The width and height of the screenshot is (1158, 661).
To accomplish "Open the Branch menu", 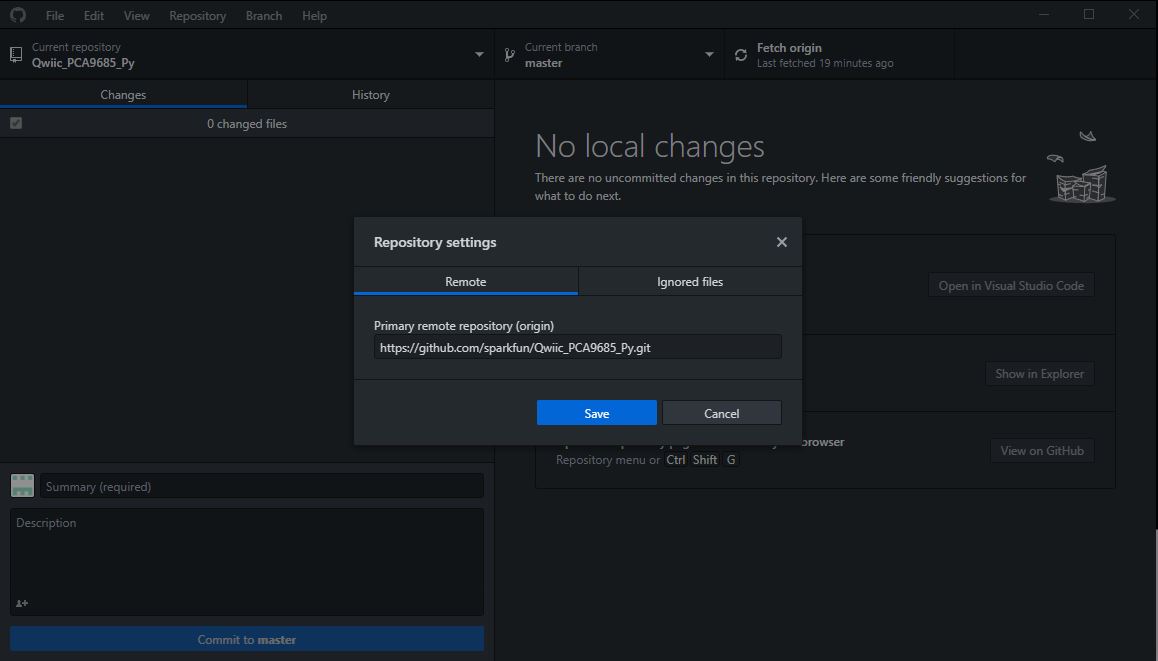I will [x=263, y=15].
